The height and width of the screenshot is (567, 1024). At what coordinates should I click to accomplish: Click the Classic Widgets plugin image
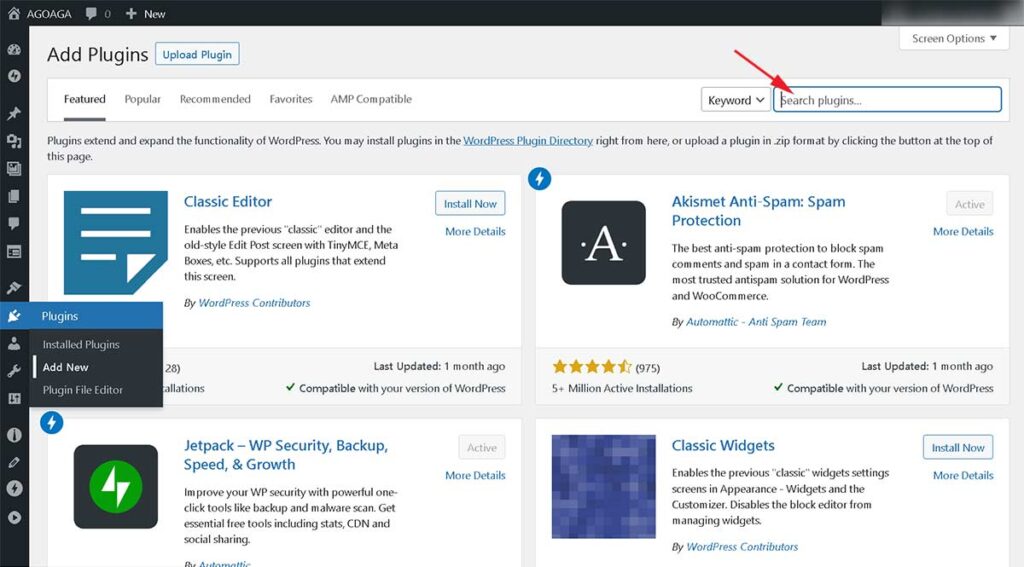tap(603, 487)
